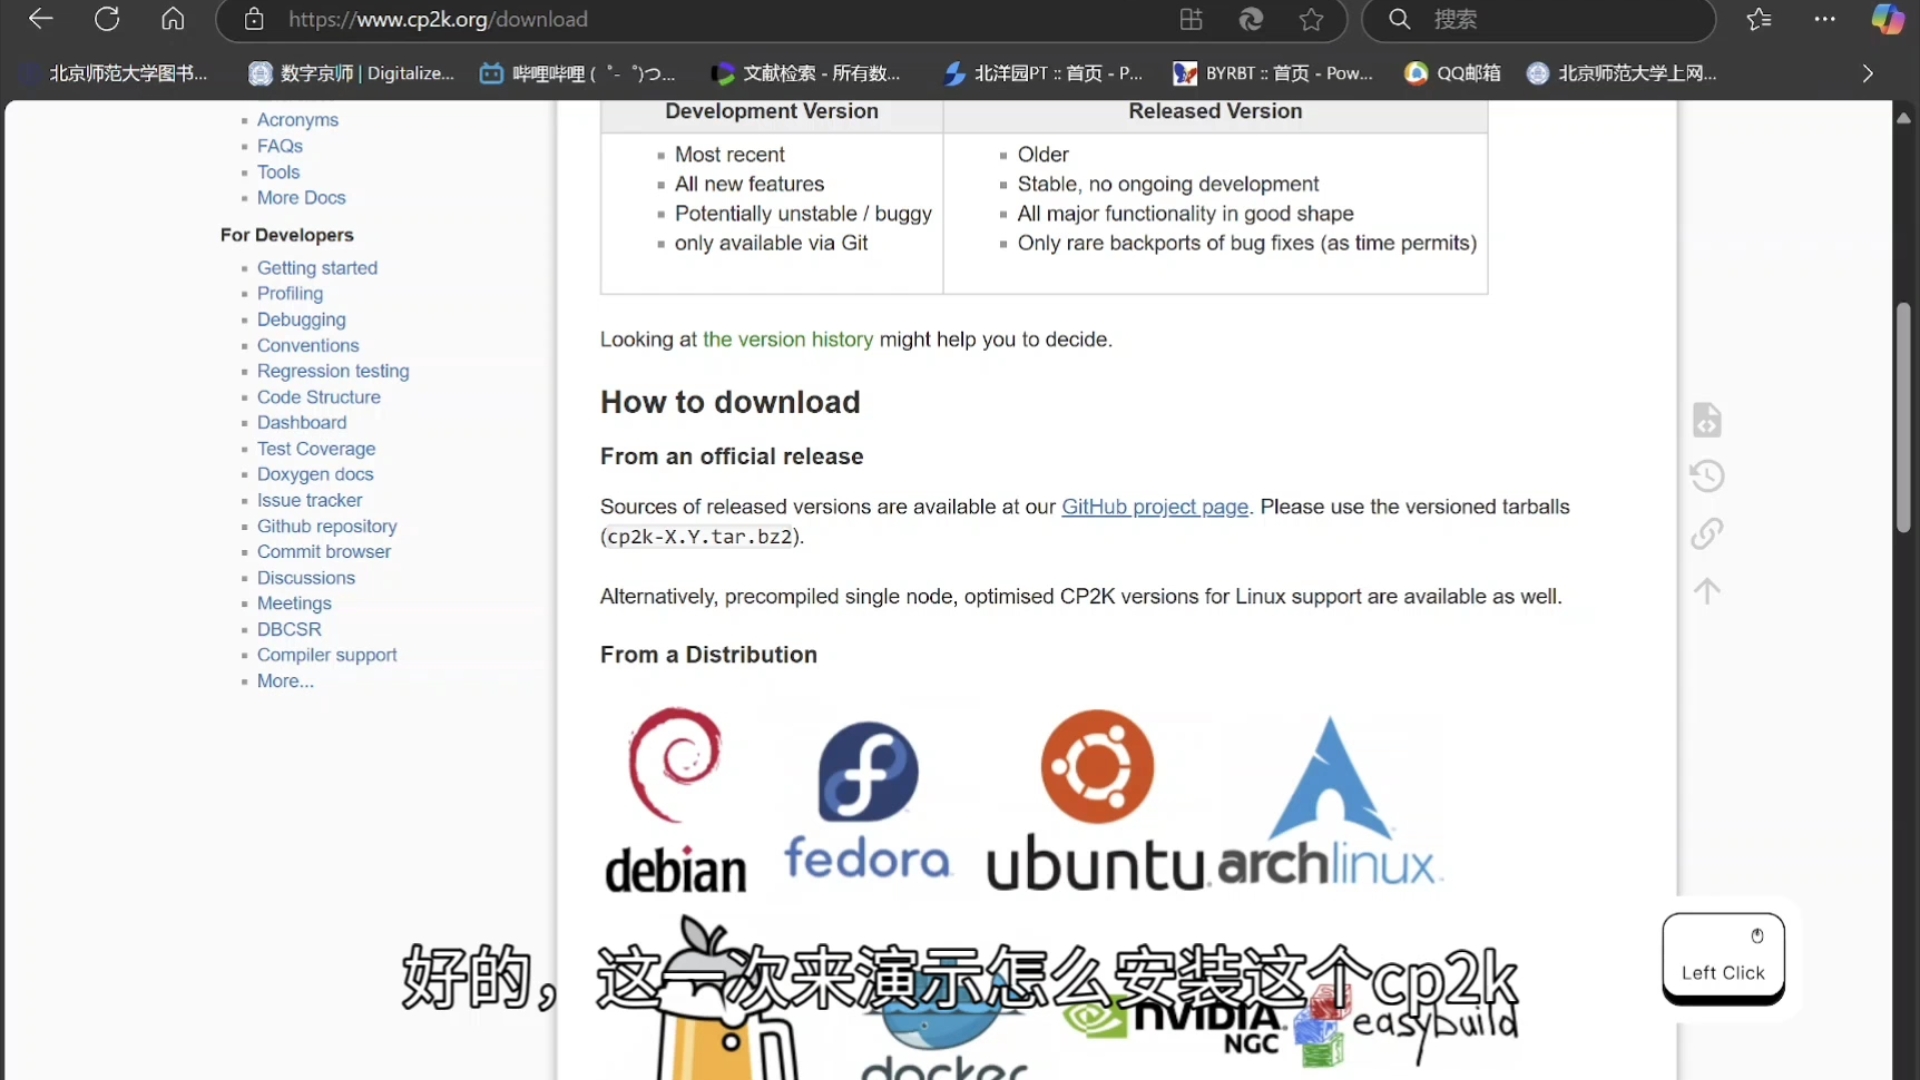Open the QQ邮箱 bookmark
This screenshot has width=1920, height=1080.
[x=1453, y=73]
